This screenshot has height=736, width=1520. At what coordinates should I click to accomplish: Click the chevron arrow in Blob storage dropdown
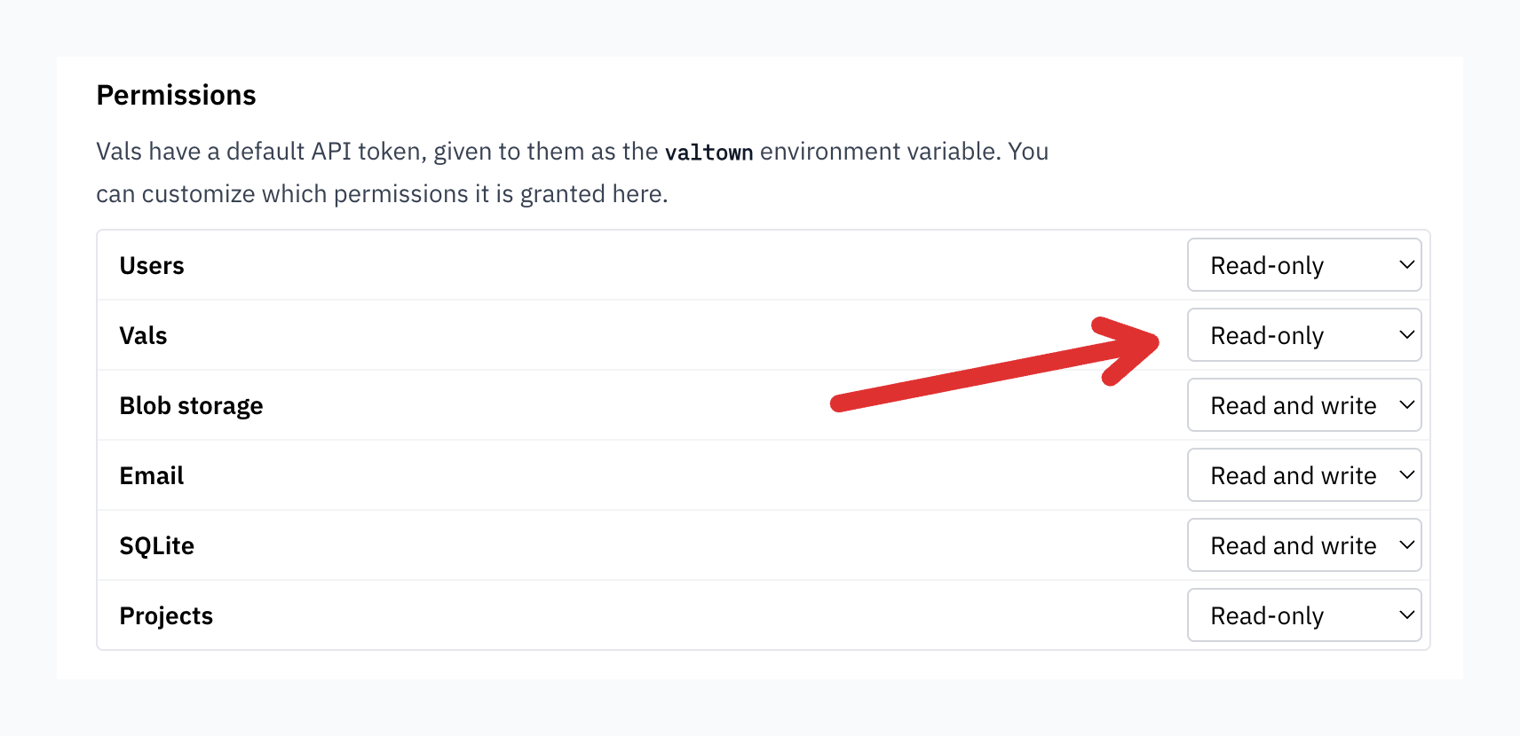point(1406,405)
